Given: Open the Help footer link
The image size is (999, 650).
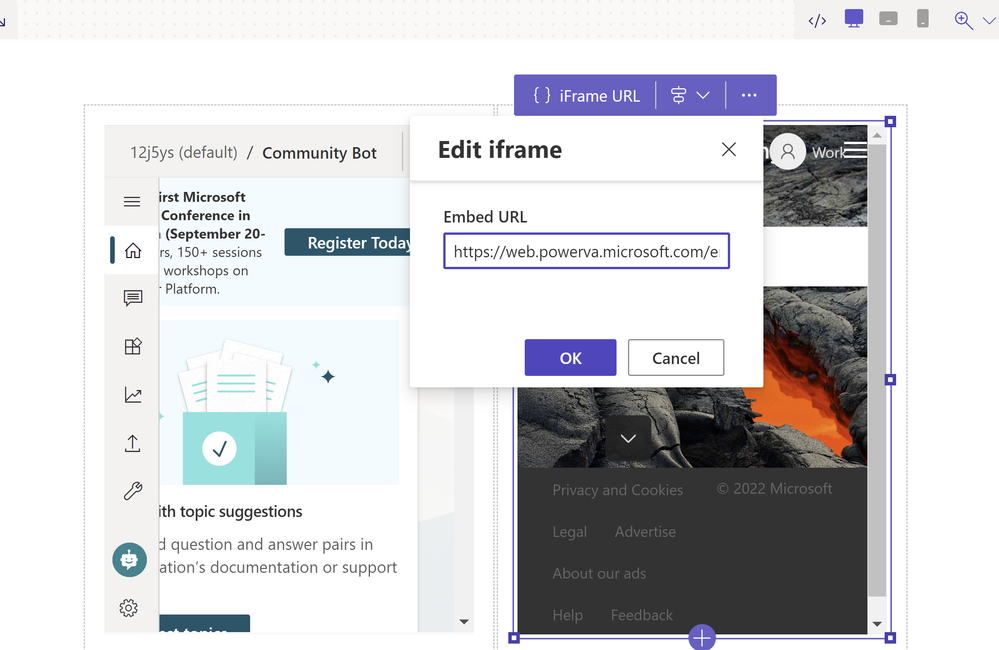Looking at the screenshot, I should coord(568,615).
